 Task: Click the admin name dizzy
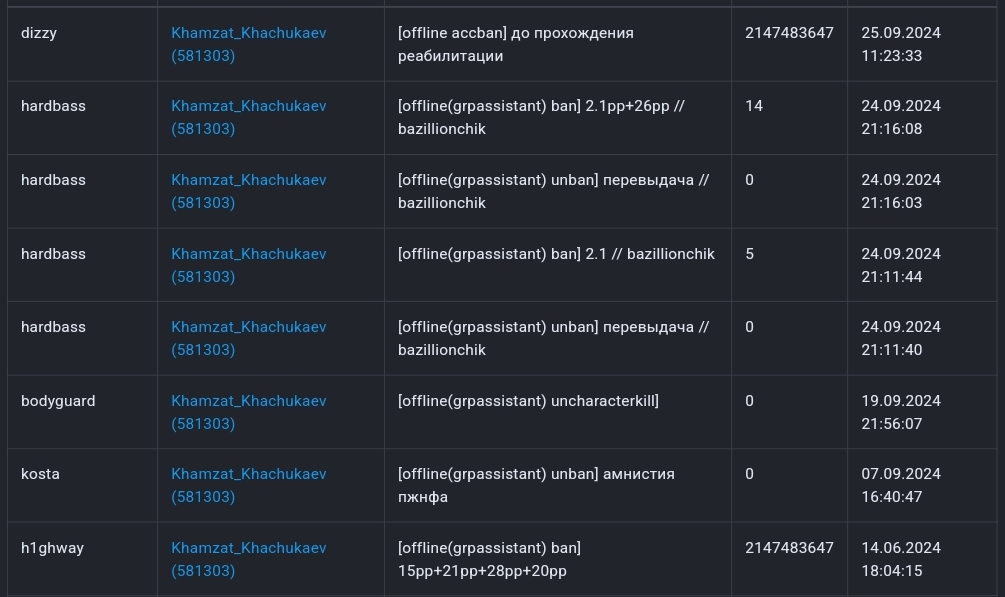coord(39,33)
